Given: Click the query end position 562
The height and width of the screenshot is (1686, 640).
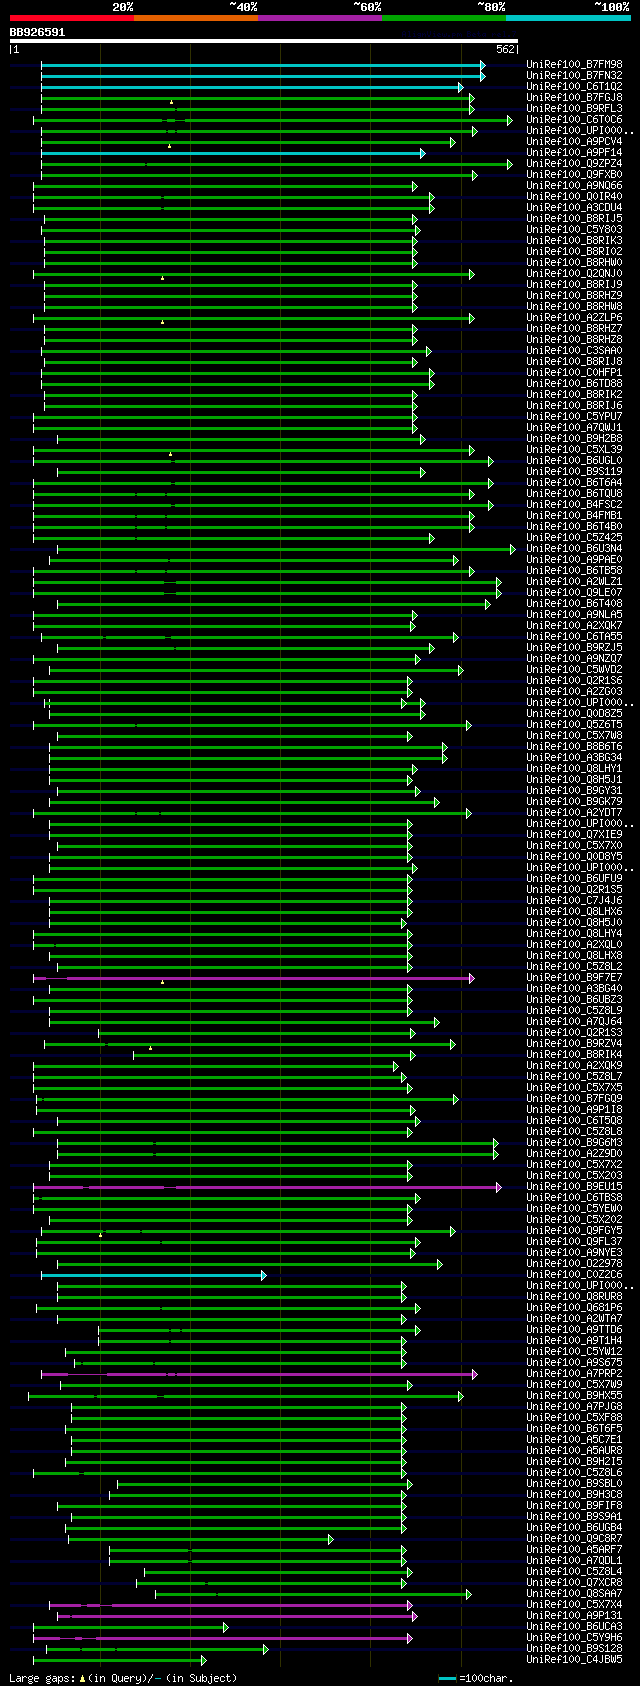Looking at the screenshot, I should tap(505, 49).
